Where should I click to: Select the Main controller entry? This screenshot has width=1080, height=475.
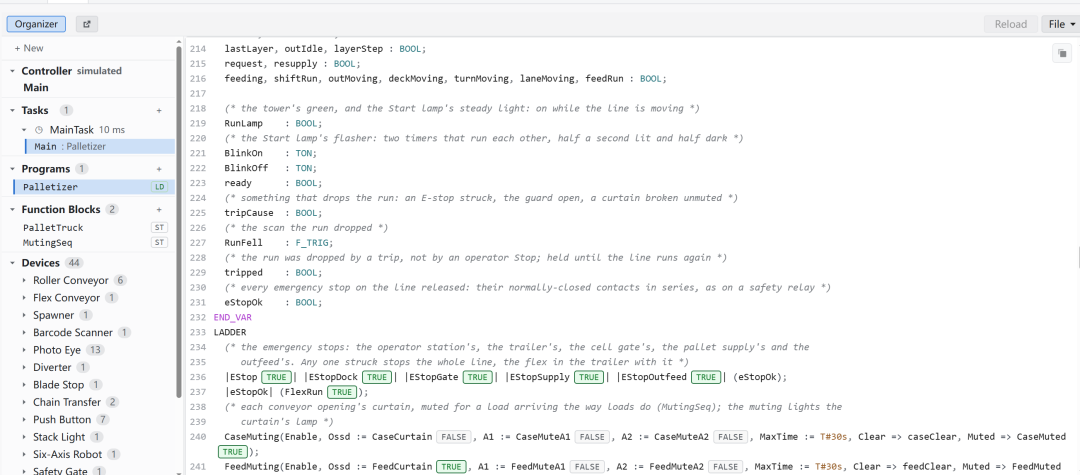coord(36,87)
